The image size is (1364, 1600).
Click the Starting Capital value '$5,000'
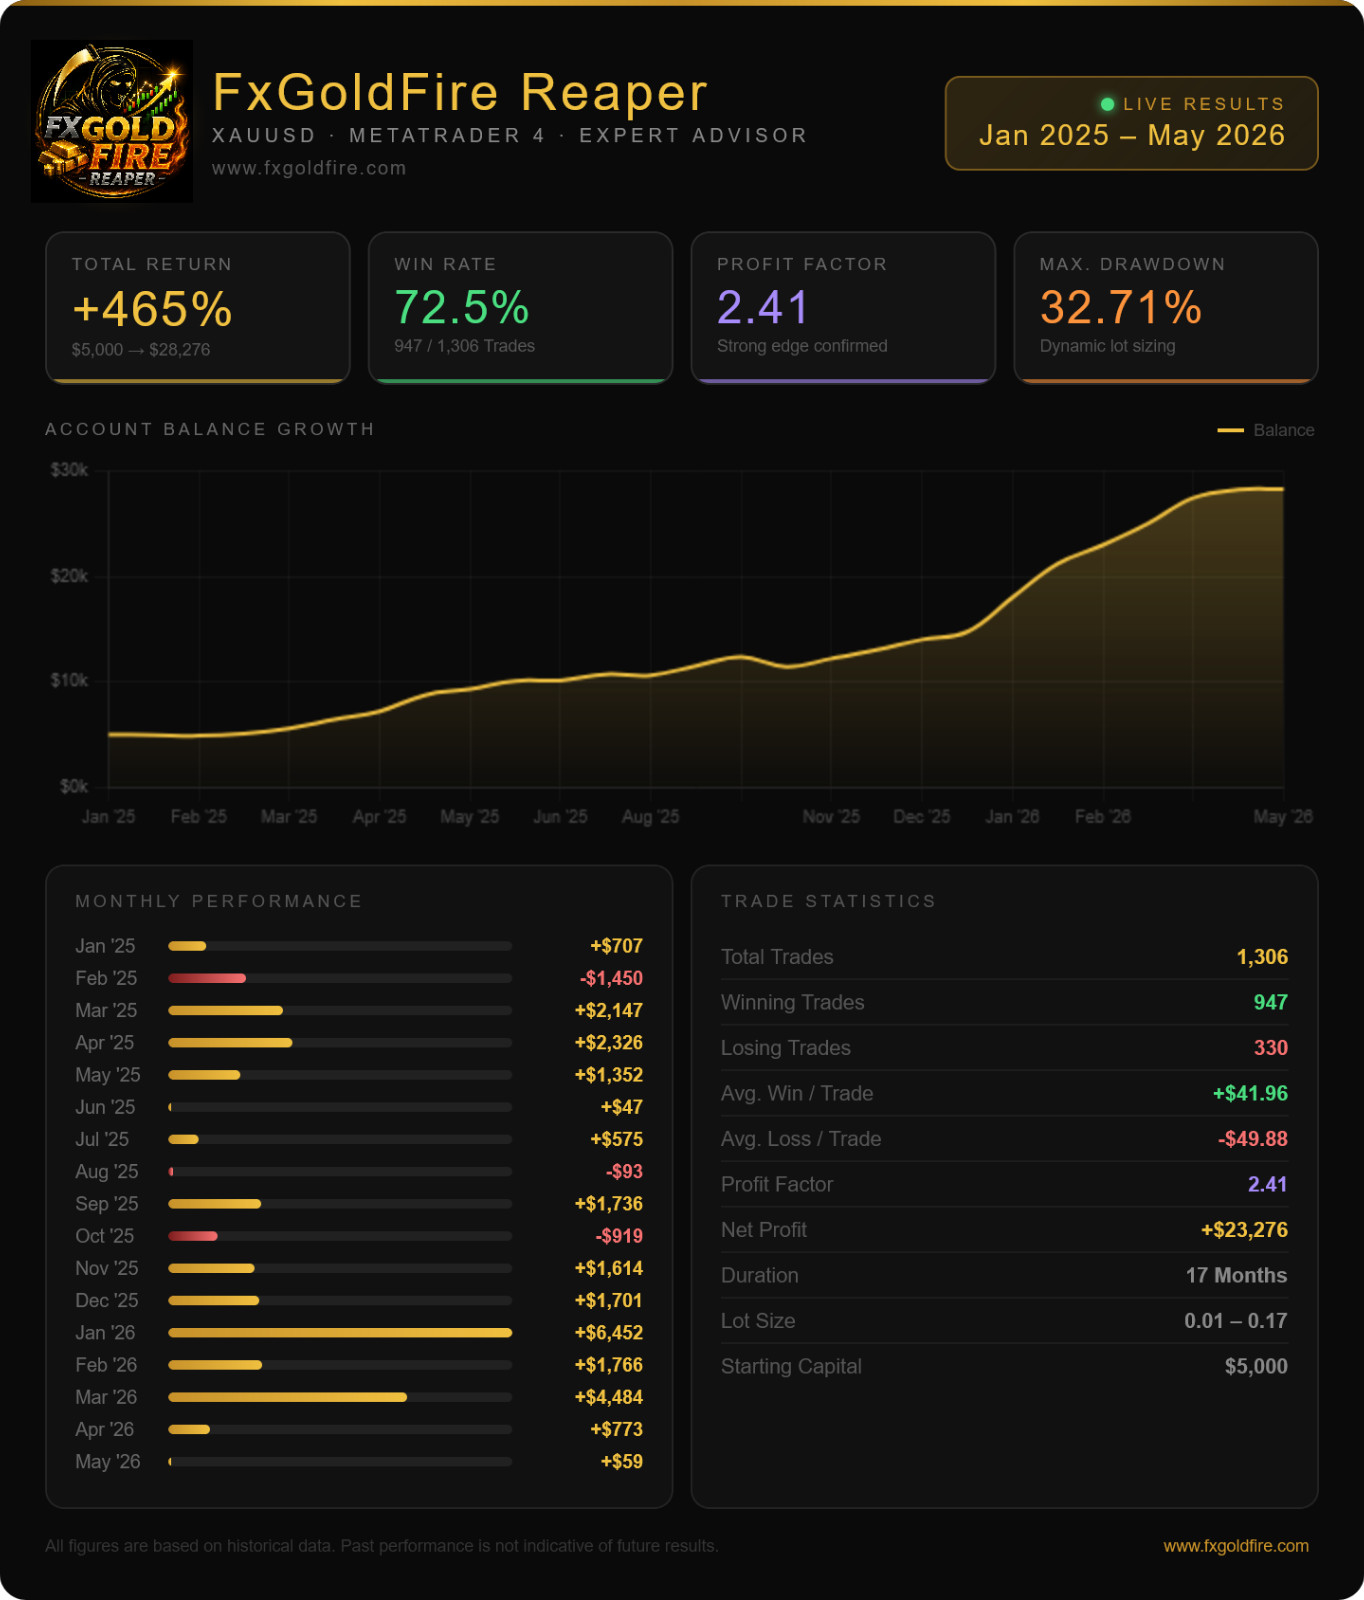[x=1256, y=1366]
